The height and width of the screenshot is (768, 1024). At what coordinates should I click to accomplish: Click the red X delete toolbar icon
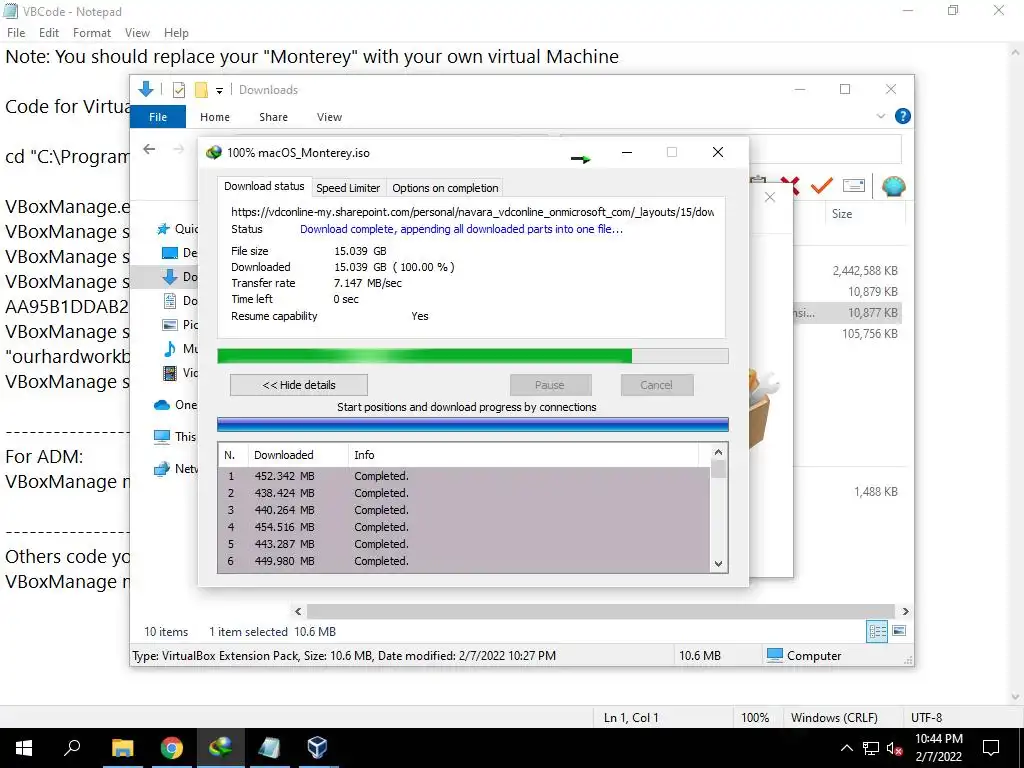click(792, 186)
